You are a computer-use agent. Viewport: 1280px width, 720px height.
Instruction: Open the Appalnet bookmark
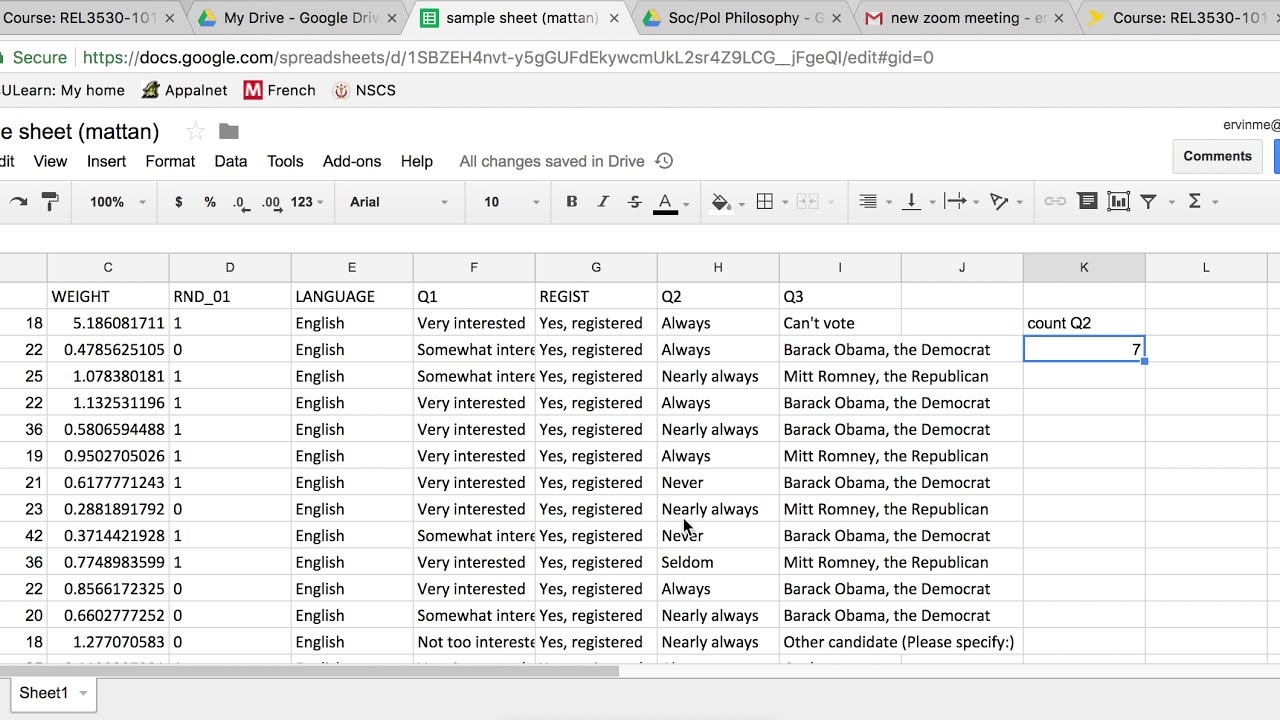pyautogui.click(x=185, y=90)
